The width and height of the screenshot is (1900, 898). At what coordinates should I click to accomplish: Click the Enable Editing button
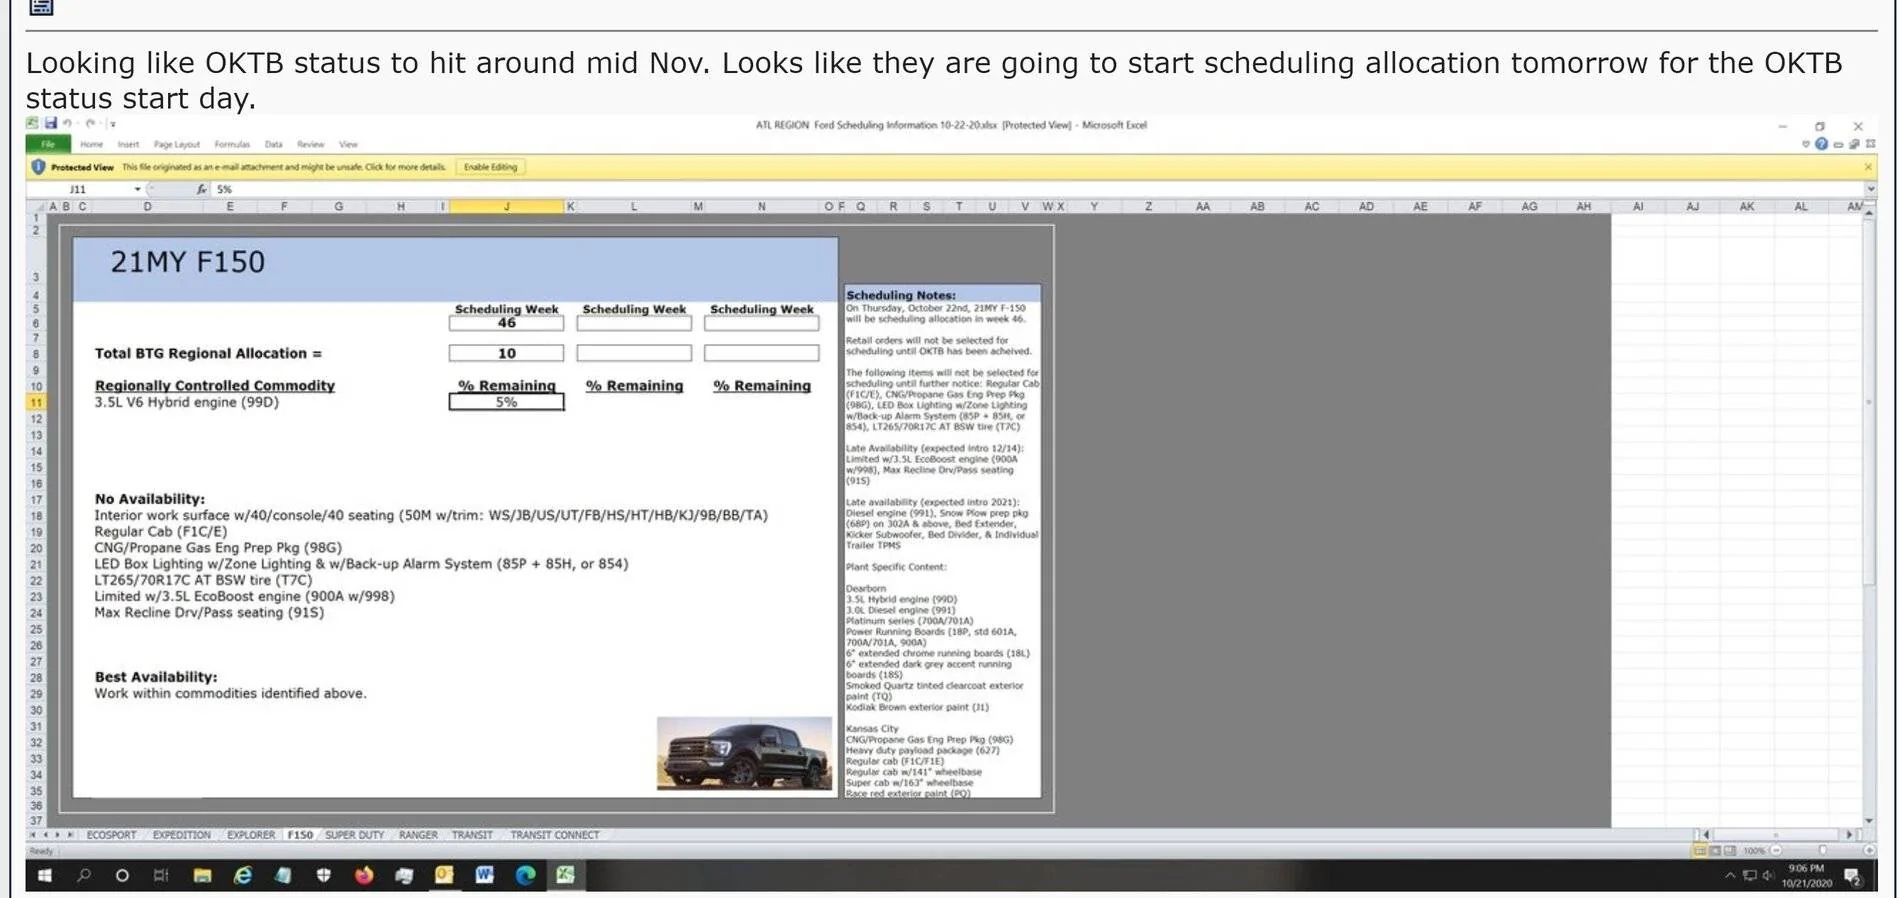(491, 167)
